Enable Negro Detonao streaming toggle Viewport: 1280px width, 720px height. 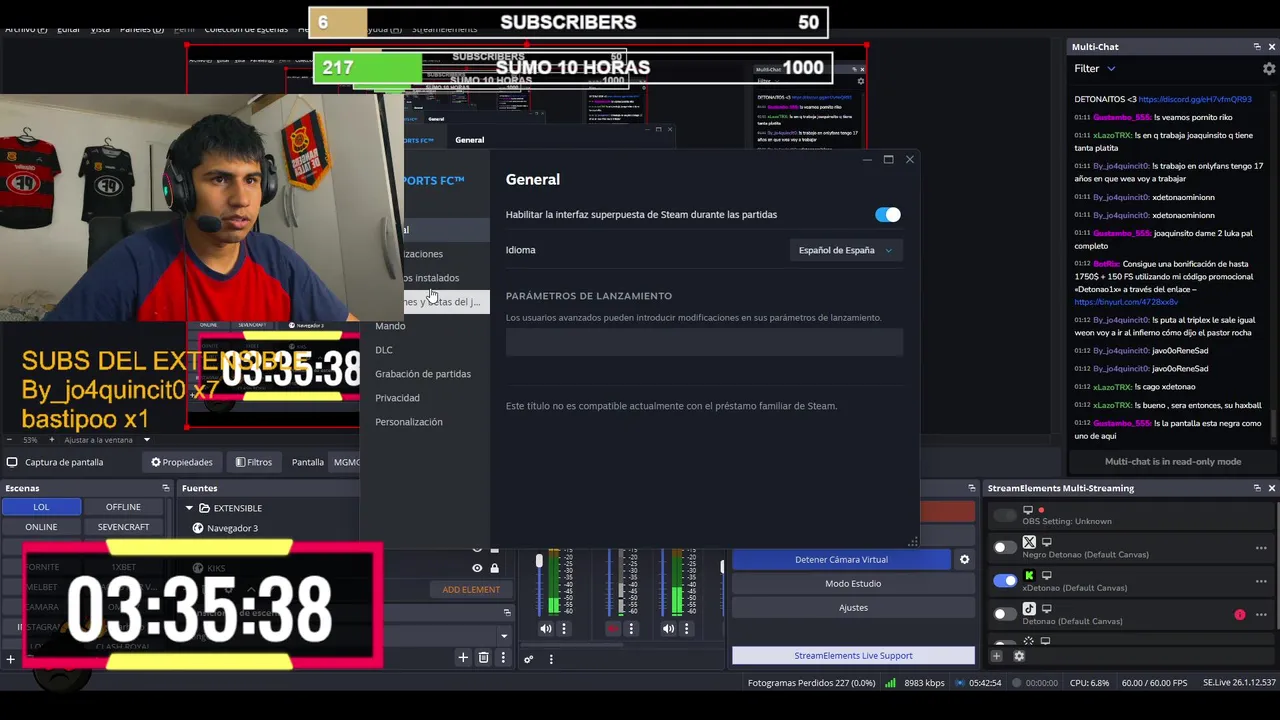[x=1005, y=548]
